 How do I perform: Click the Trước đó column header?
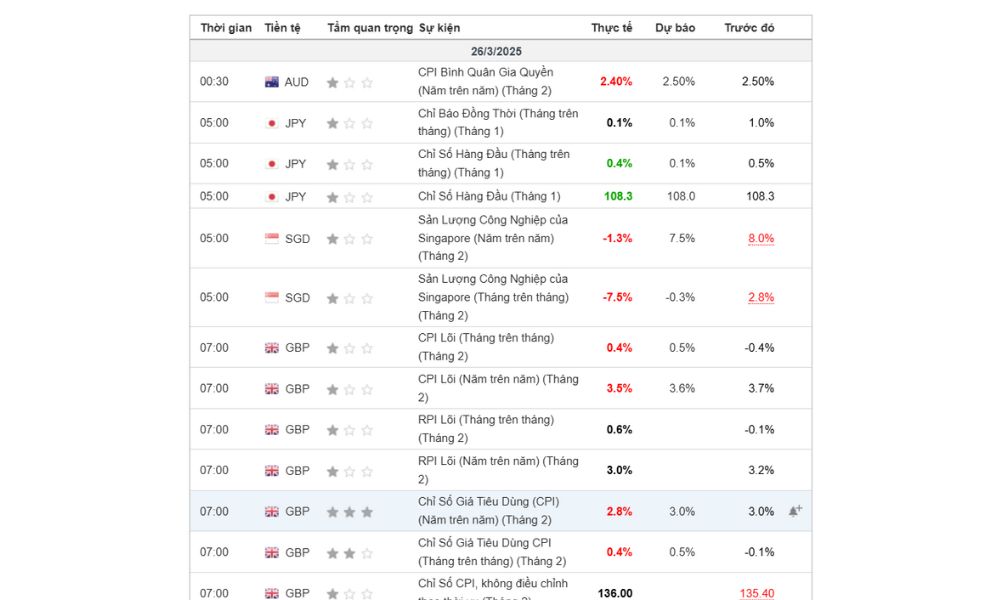[x=749, y=28]
